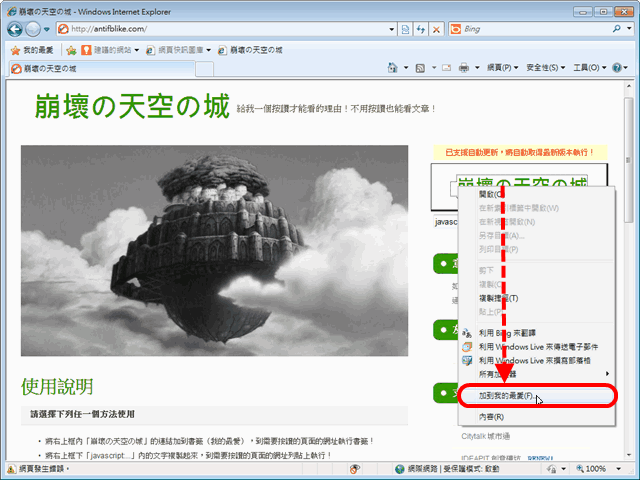
Task: Click the Bing translate icon in context menu
Action: pos(467,333)
